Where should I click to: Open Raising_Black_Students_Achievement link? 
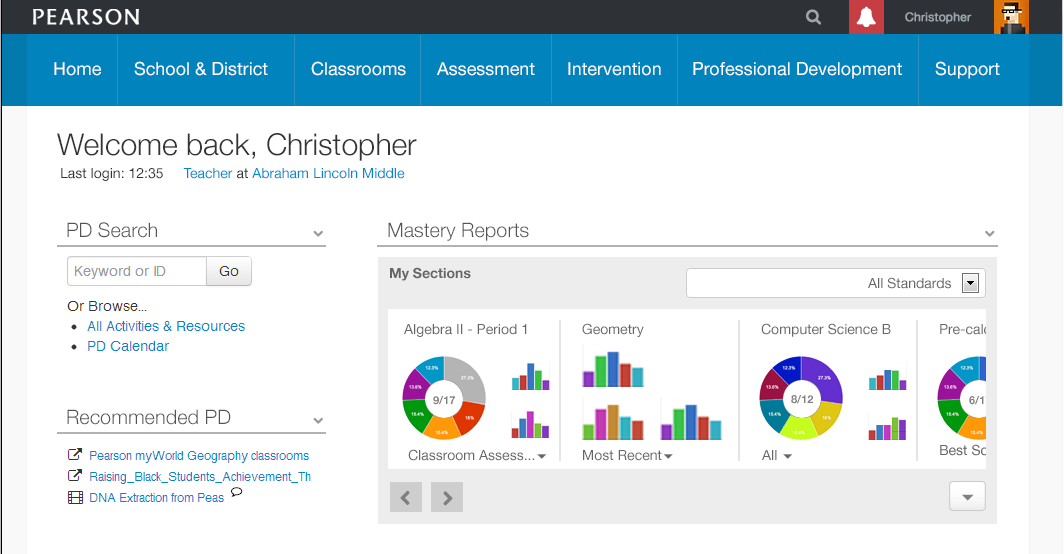[200, 477]
